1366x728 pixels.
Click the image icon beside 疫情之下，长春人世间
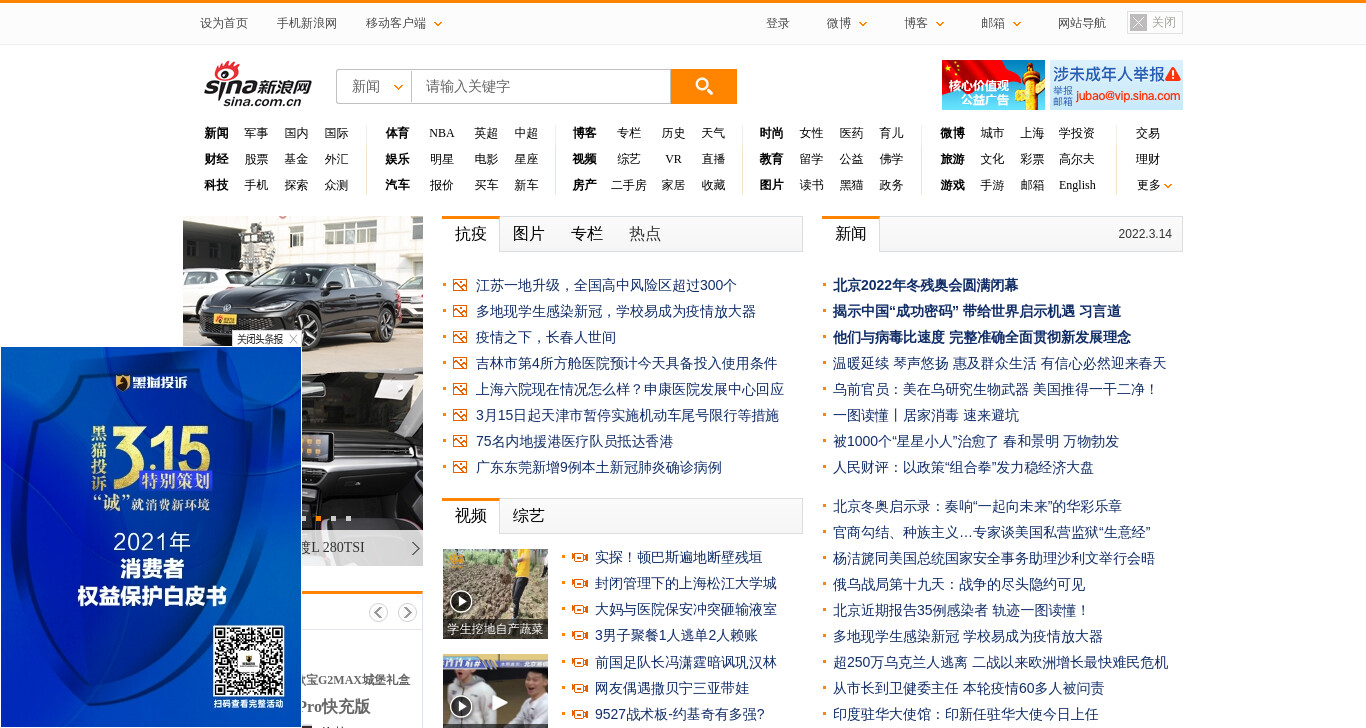(460, 337)
